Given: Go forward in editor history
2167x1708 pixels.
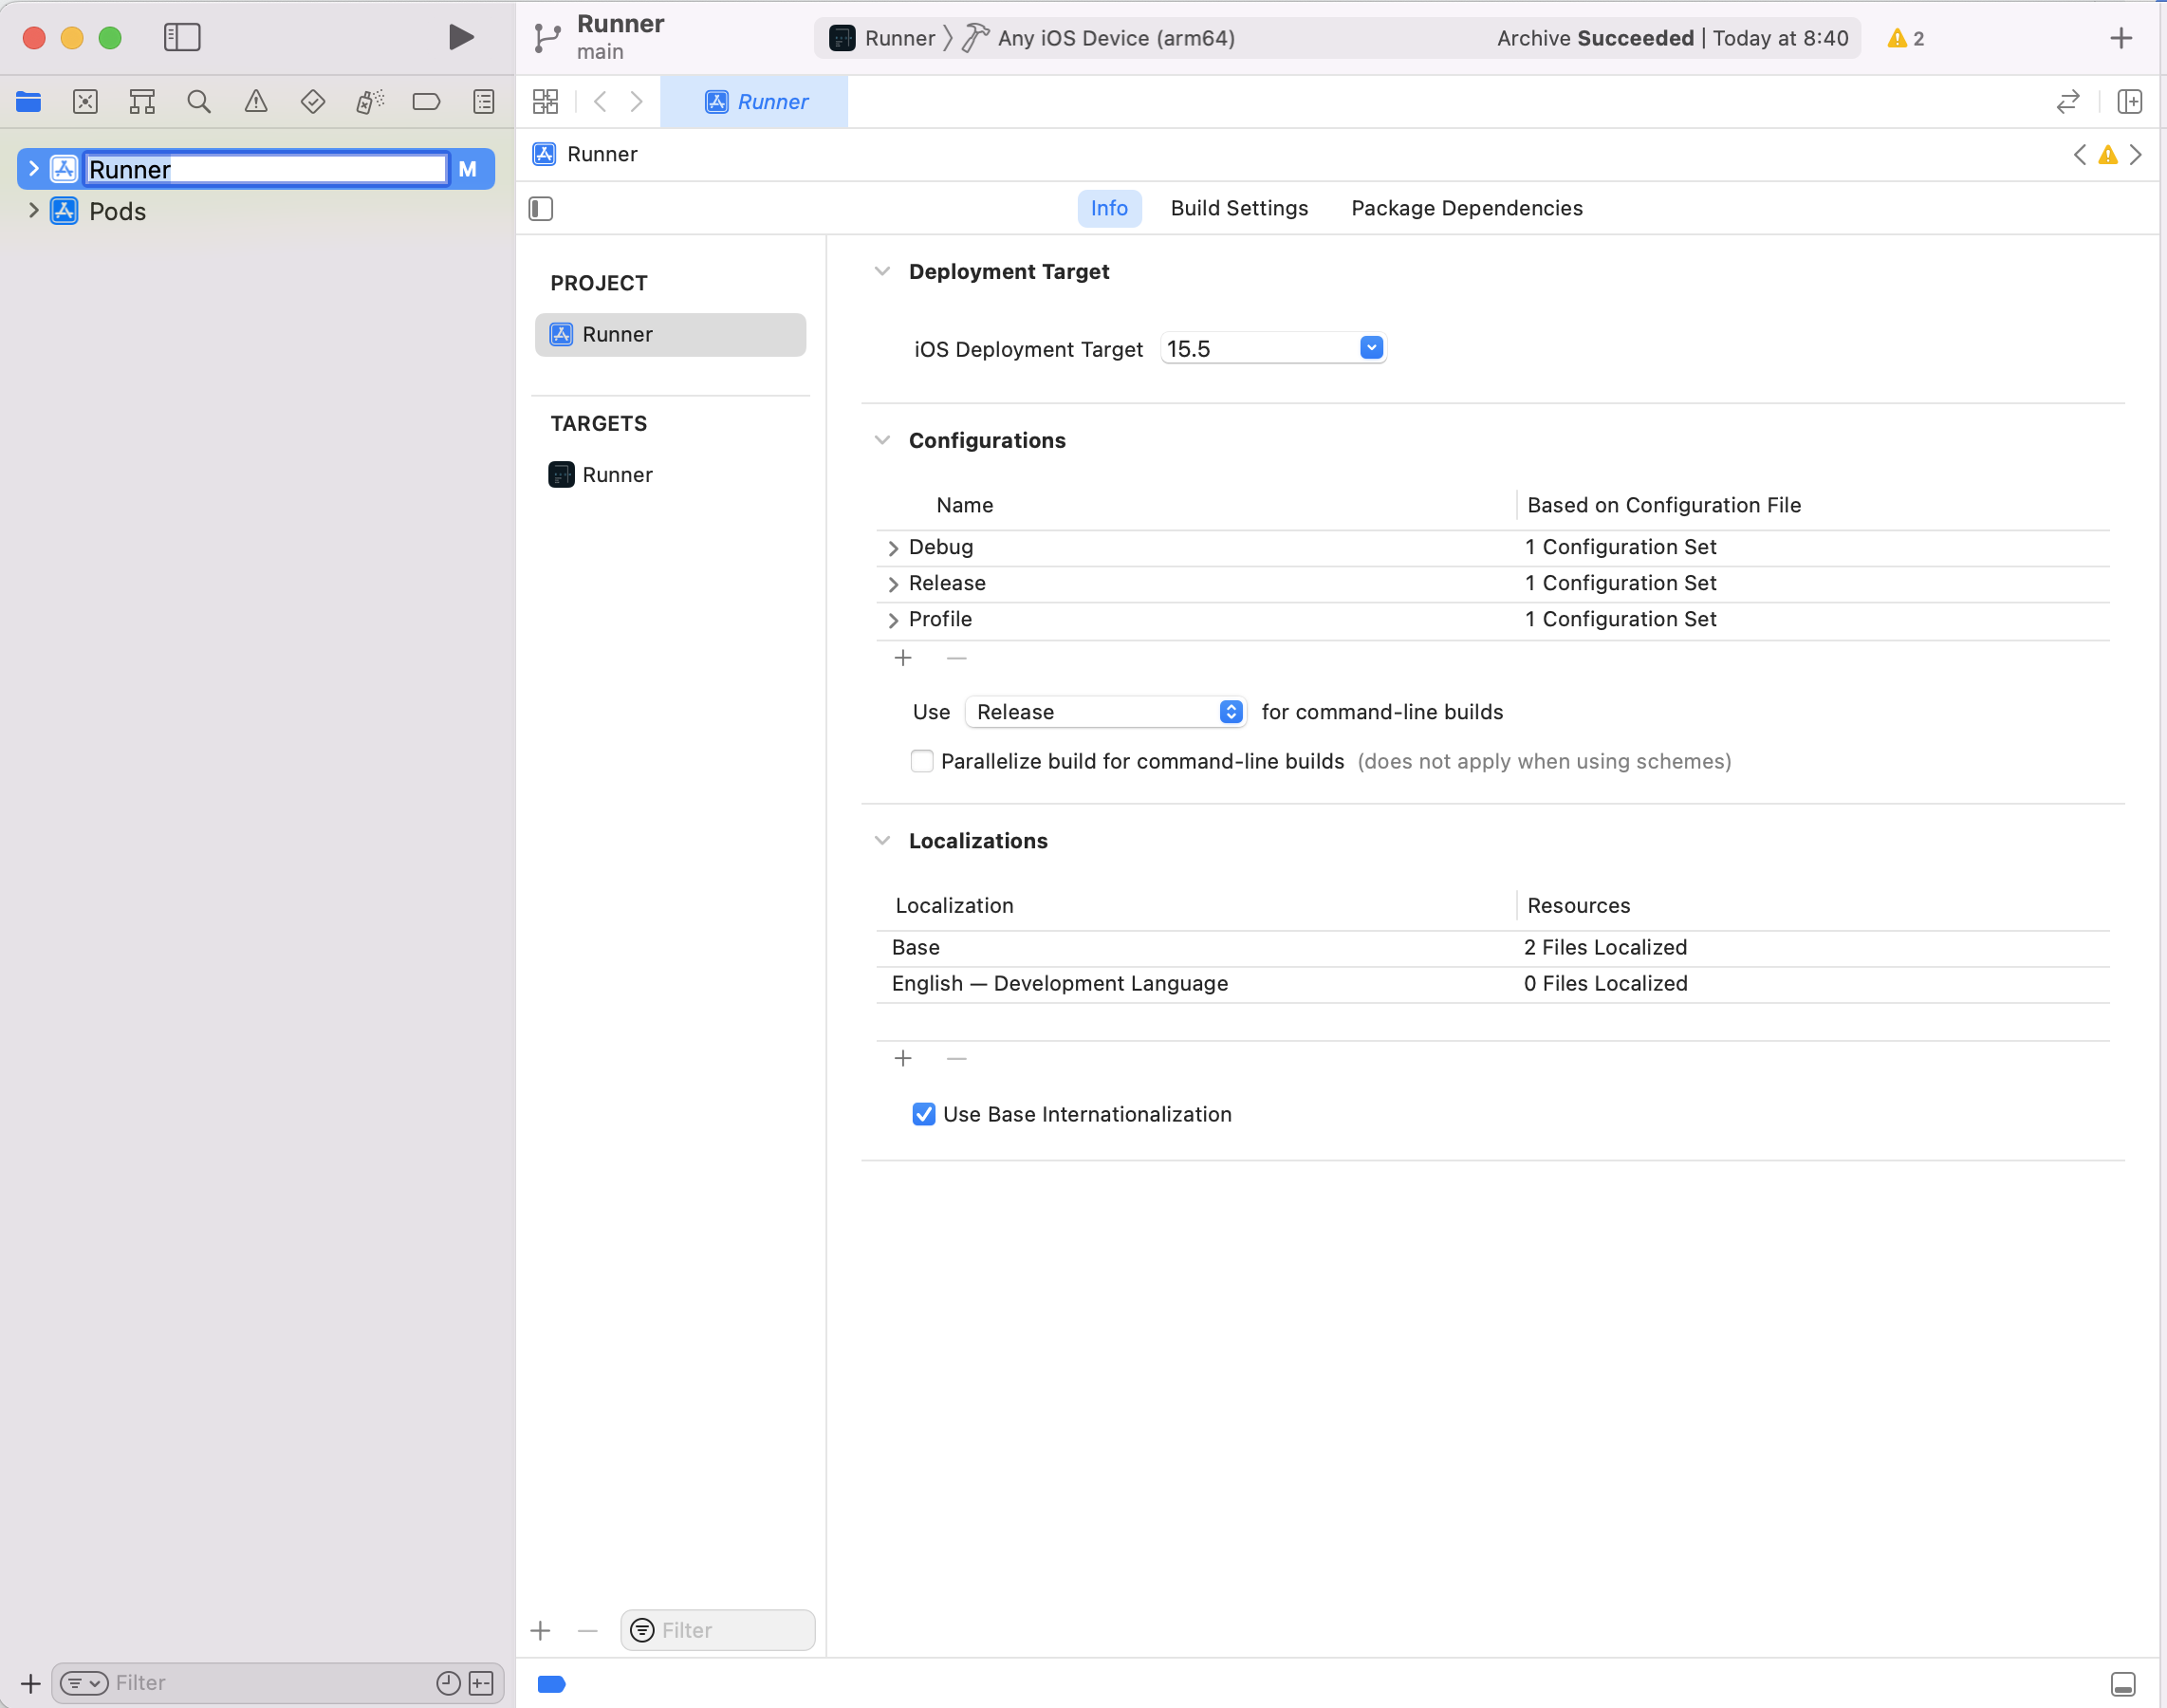Looking at the screenshot, I should pos(636,101).
